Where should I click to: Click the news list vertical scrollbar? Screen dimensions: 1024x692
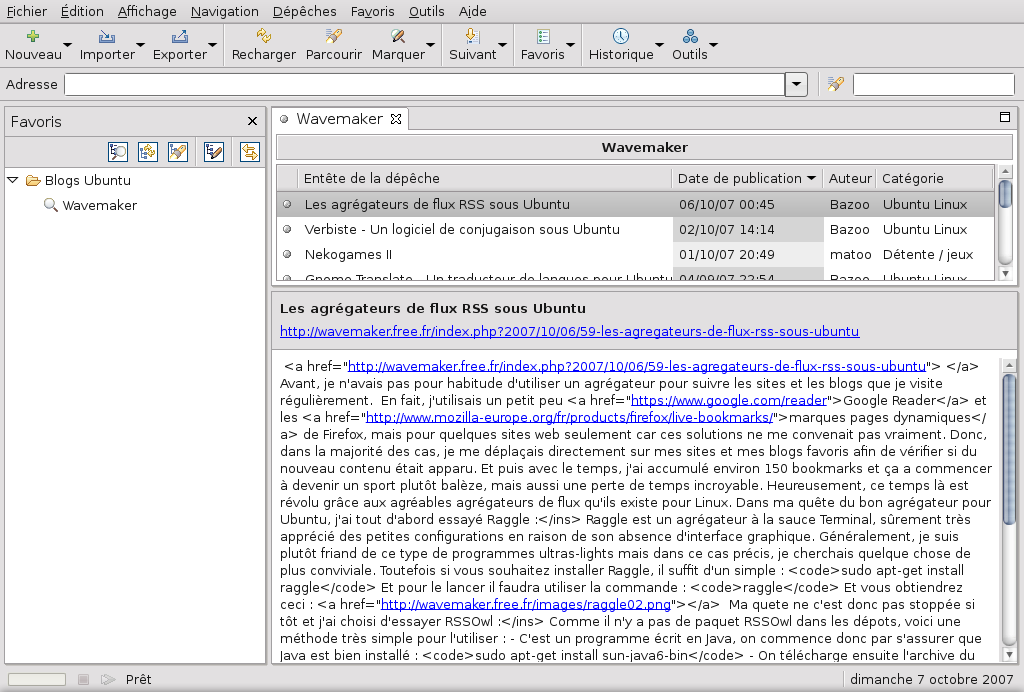[1006, 223]
